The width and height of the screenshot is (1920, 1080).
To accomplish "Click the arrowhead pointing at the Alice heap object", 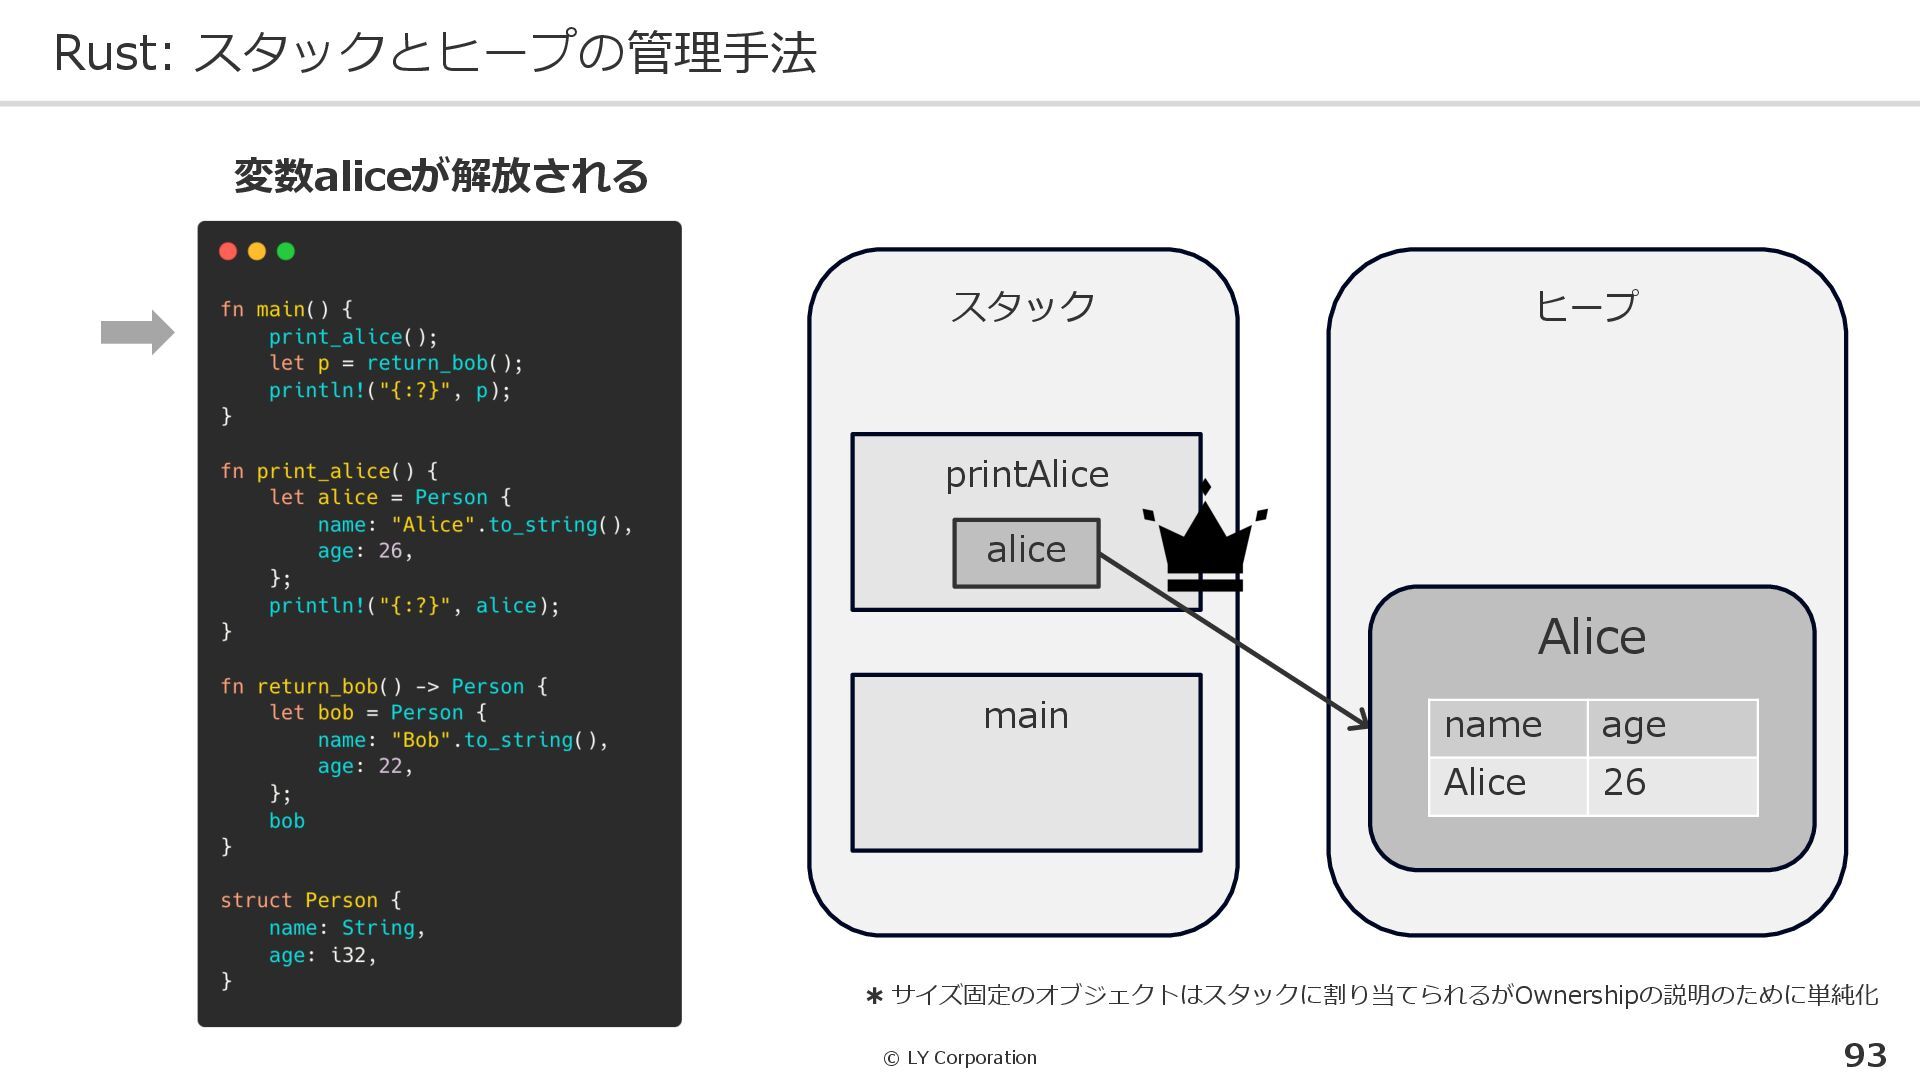I will click(1360, 721).
